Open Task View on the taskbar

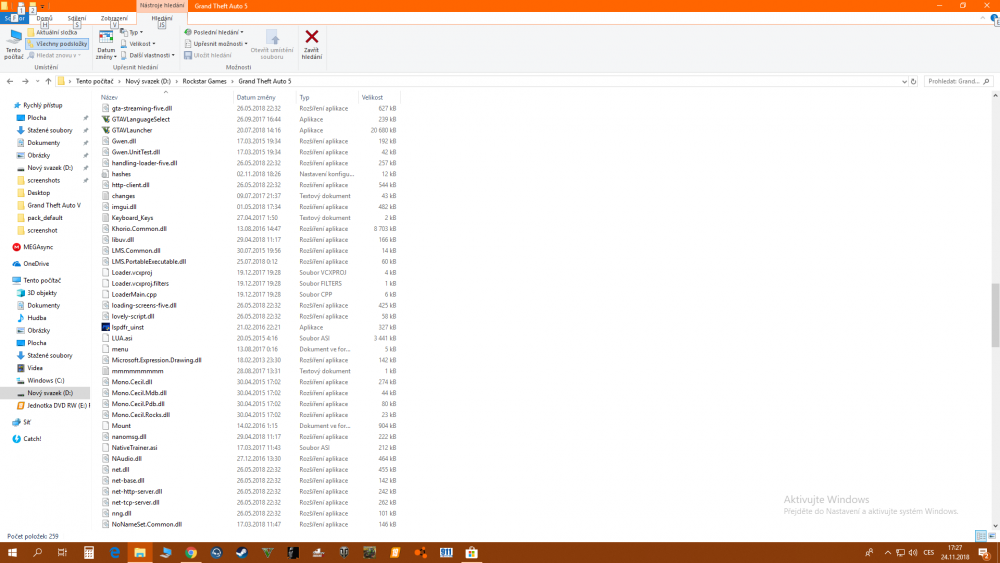pos(62,552)
